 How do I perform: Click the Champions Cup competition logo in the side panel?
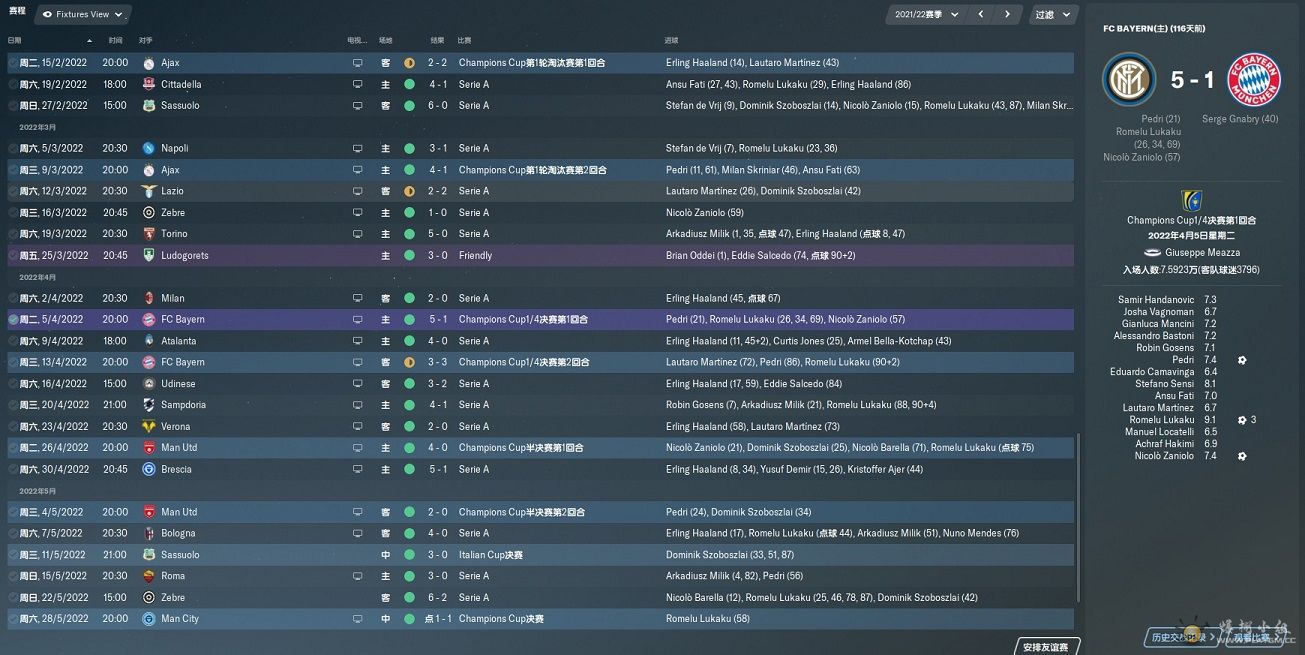pyautogui.click(x=1191, y=200)
